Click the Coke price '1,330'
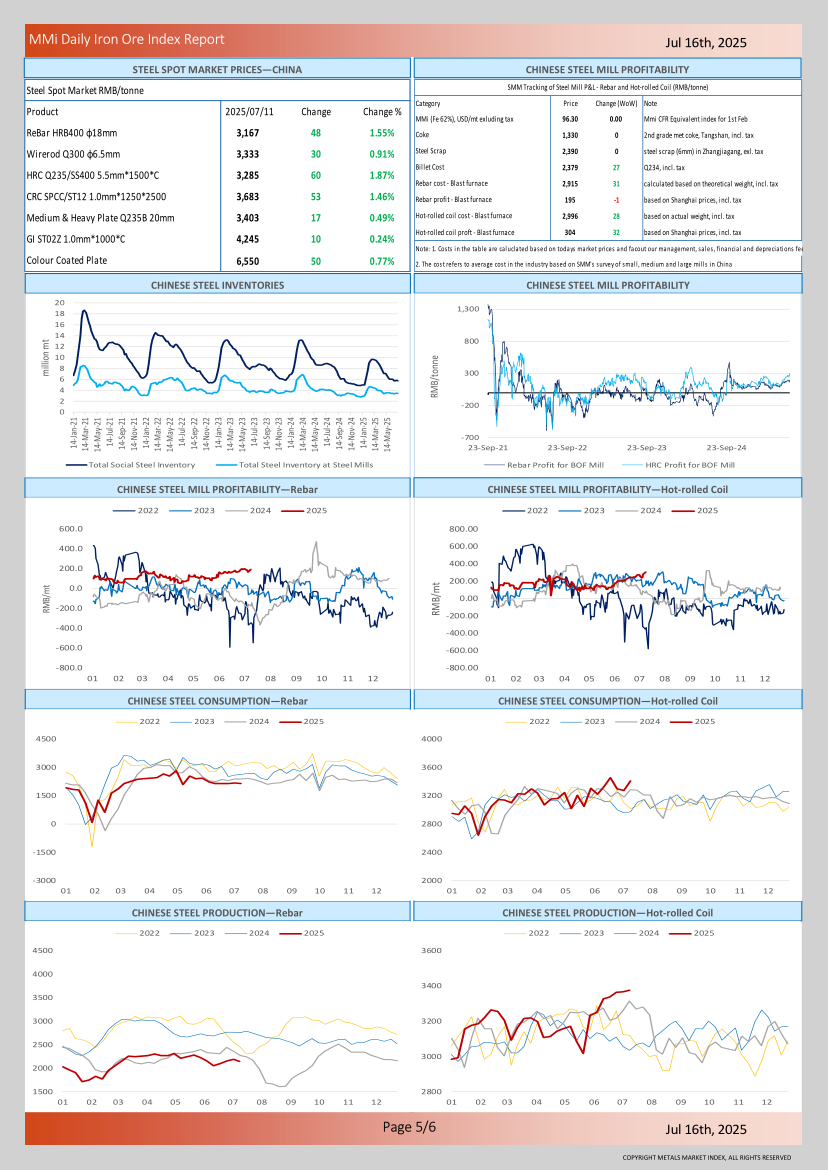 570,136
